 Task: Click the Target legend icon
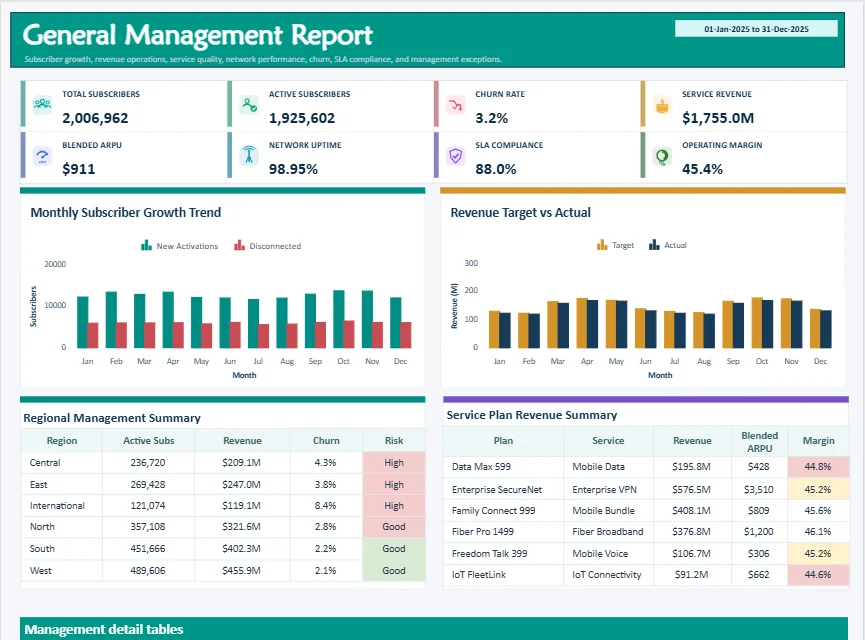click(602, 244)
